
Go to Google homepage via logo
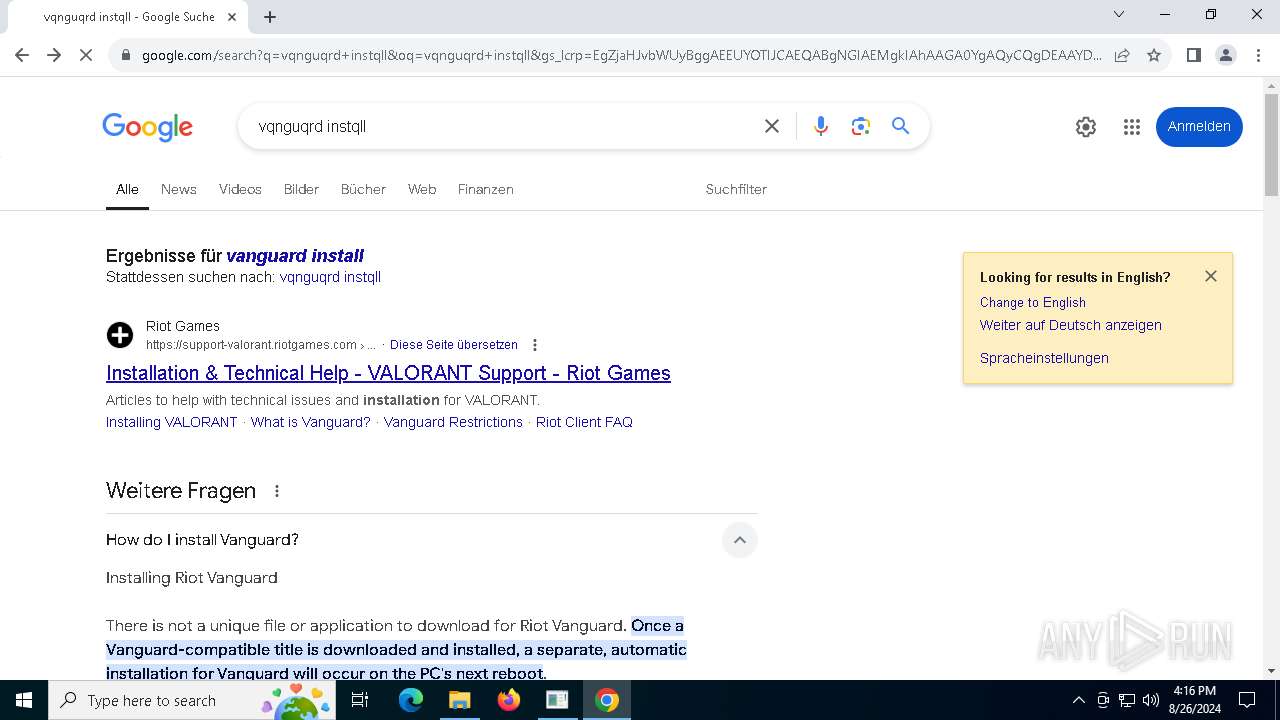tap(147, 127)
